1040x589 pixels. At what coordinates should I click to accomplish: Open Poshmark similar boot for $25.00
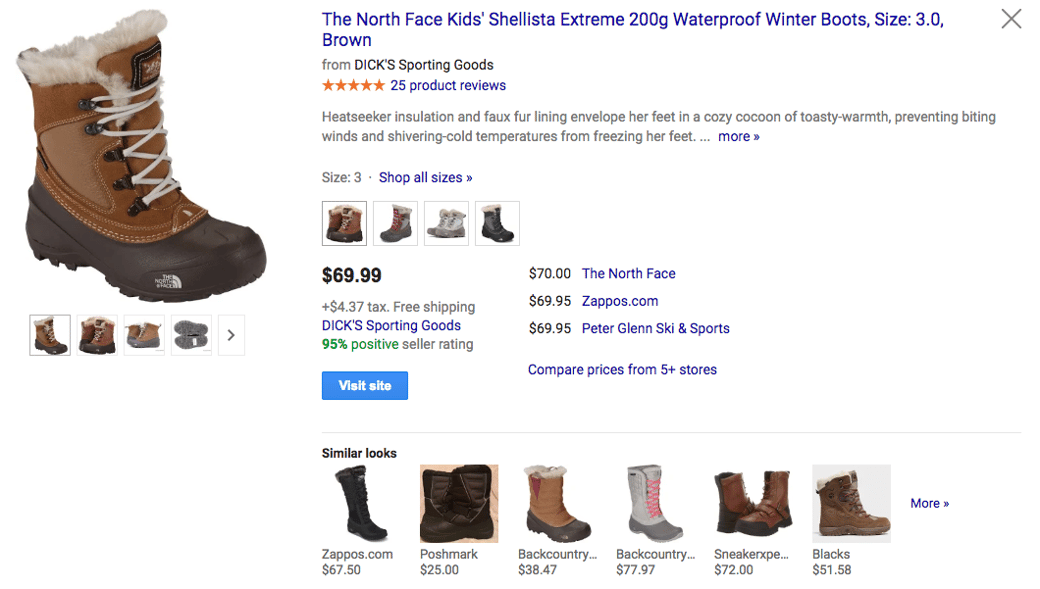458,504
